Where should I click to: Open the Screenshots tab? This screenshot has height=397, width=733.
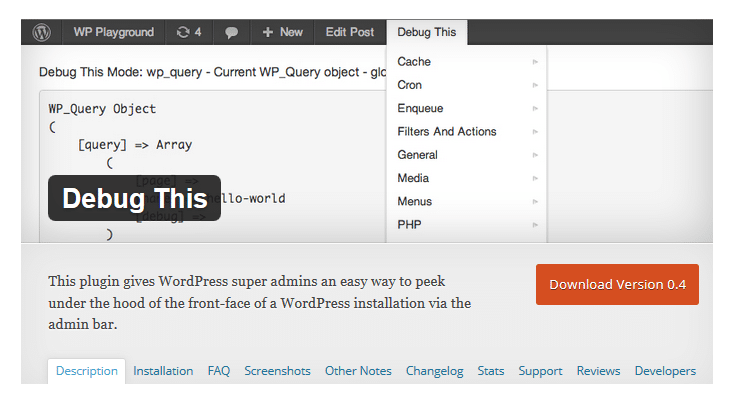(277, 371)
